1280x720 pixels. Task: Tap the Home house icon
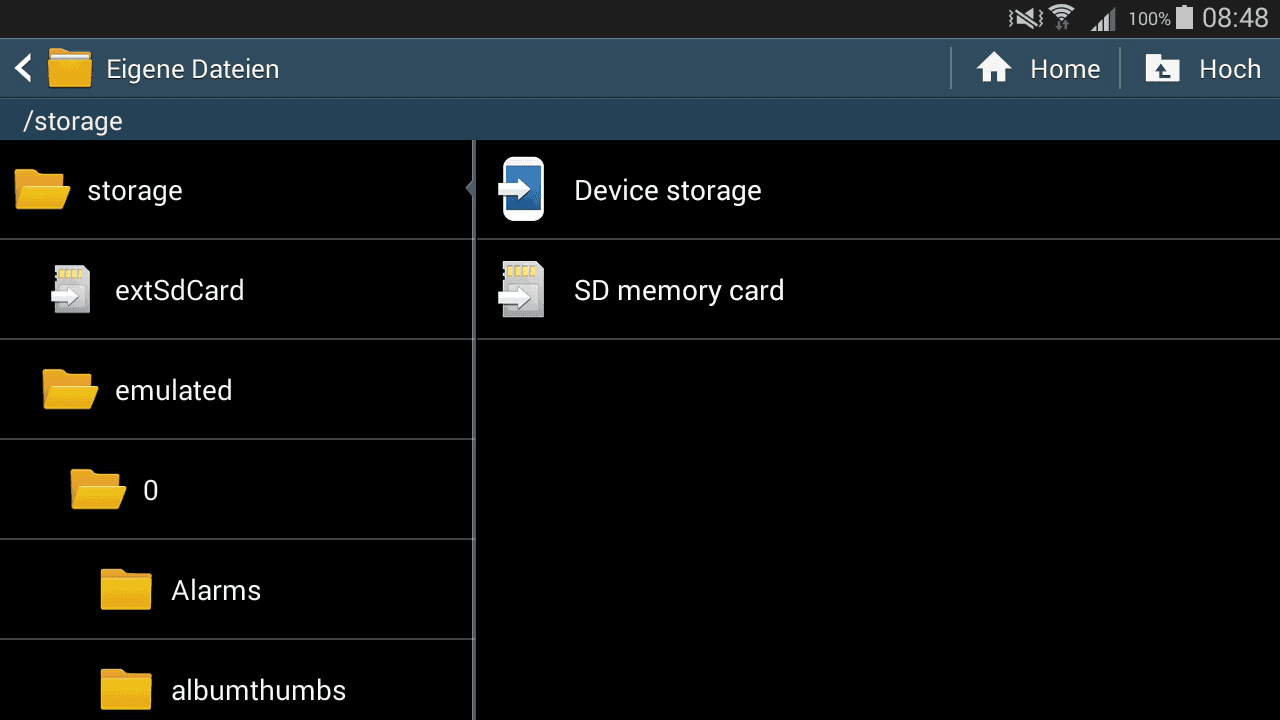994,69
